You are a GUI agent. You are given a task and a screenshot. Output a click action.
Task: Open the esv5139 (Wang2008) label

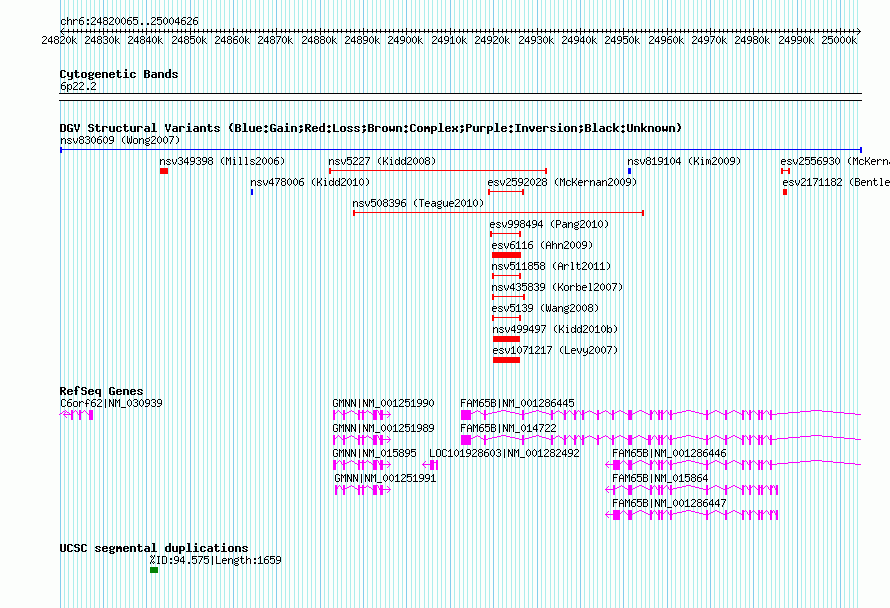[x=545, y=308]
